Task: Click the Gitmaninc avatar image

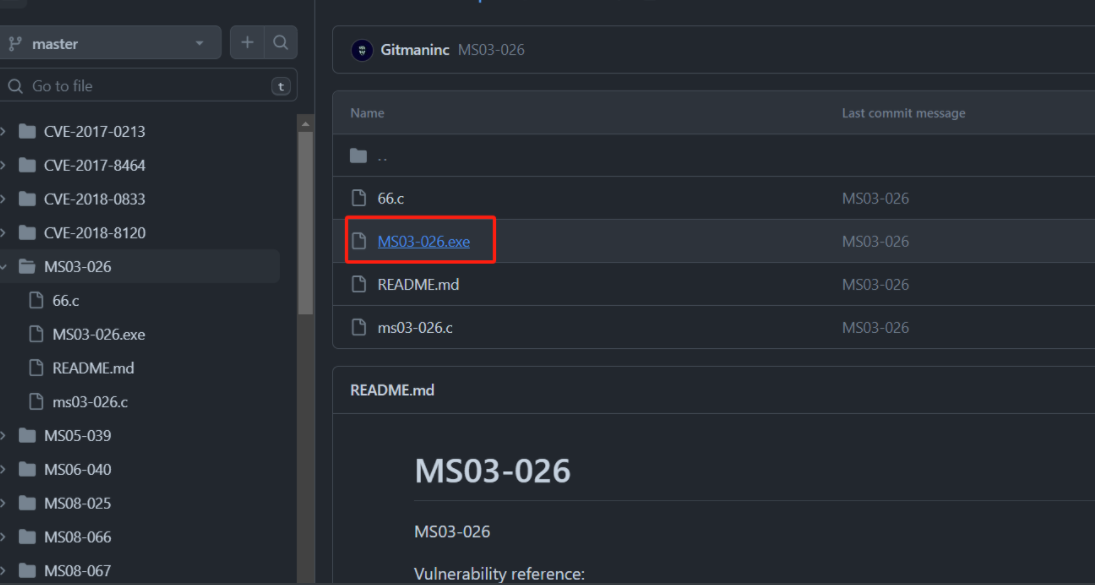Action: pyautogui.click(x=362, y=50)
